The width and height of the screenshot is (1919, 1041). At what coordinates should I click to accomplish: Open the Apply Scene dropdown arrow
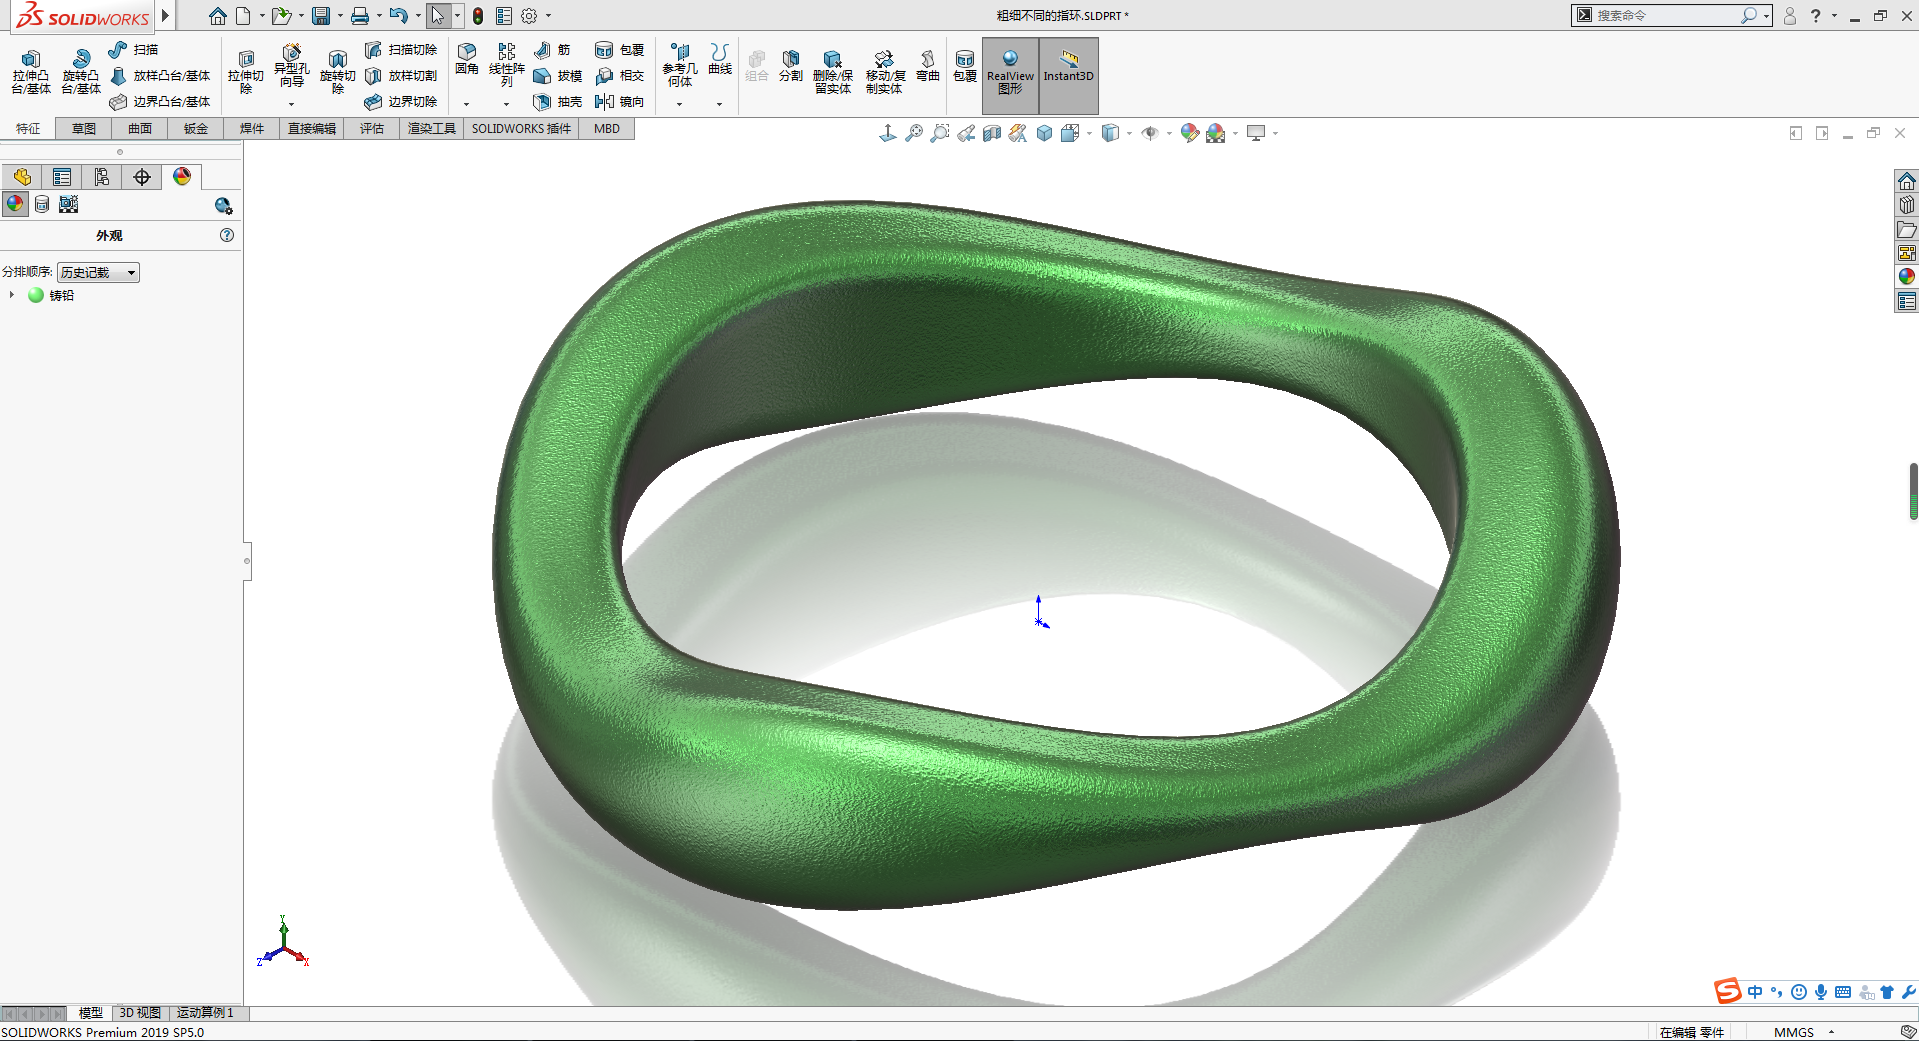click(1236, 133)
